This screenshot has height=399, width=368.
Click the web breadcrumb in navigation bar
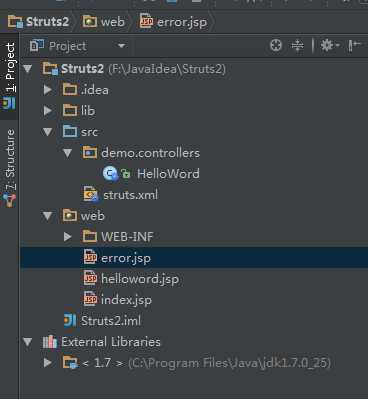(103, 22)
